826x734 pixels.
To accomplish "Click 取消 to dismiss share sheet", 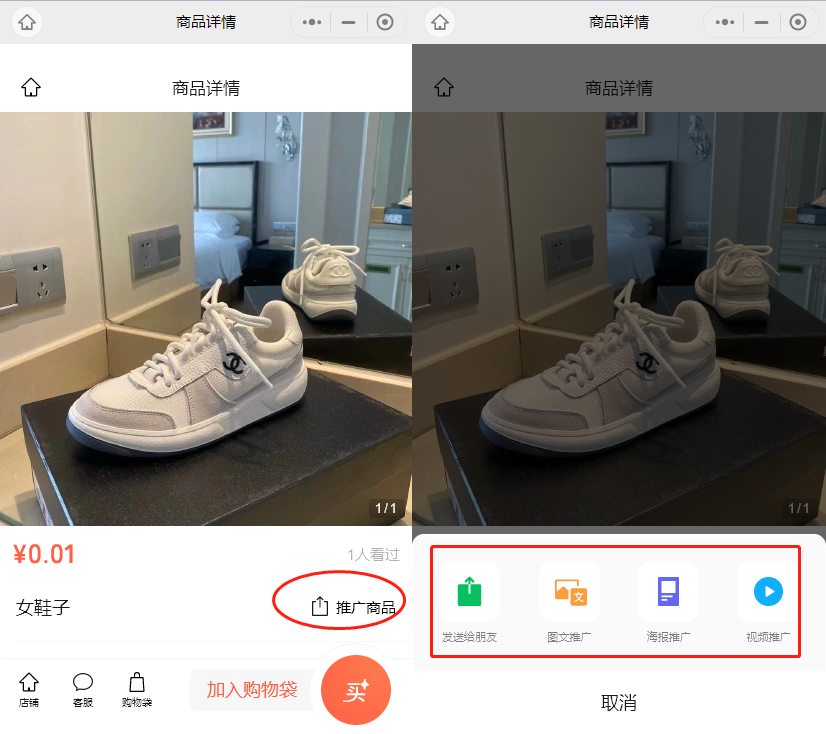I will (x=619, y=703).
